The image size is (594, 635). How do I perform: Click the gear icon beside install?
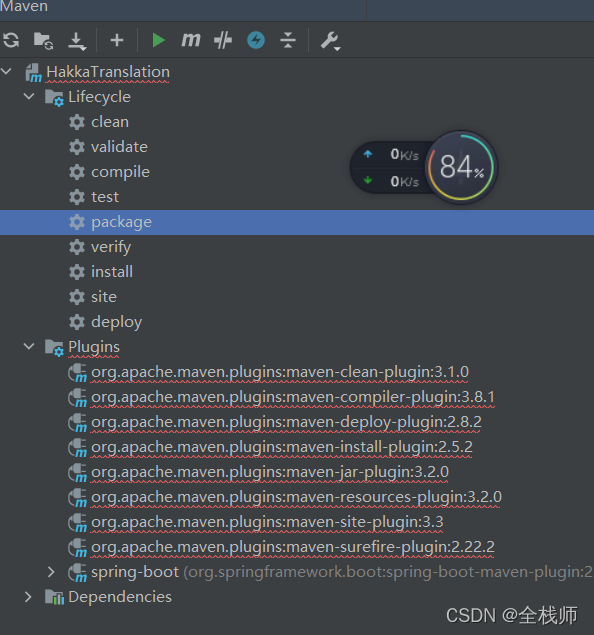pos(77,272)
